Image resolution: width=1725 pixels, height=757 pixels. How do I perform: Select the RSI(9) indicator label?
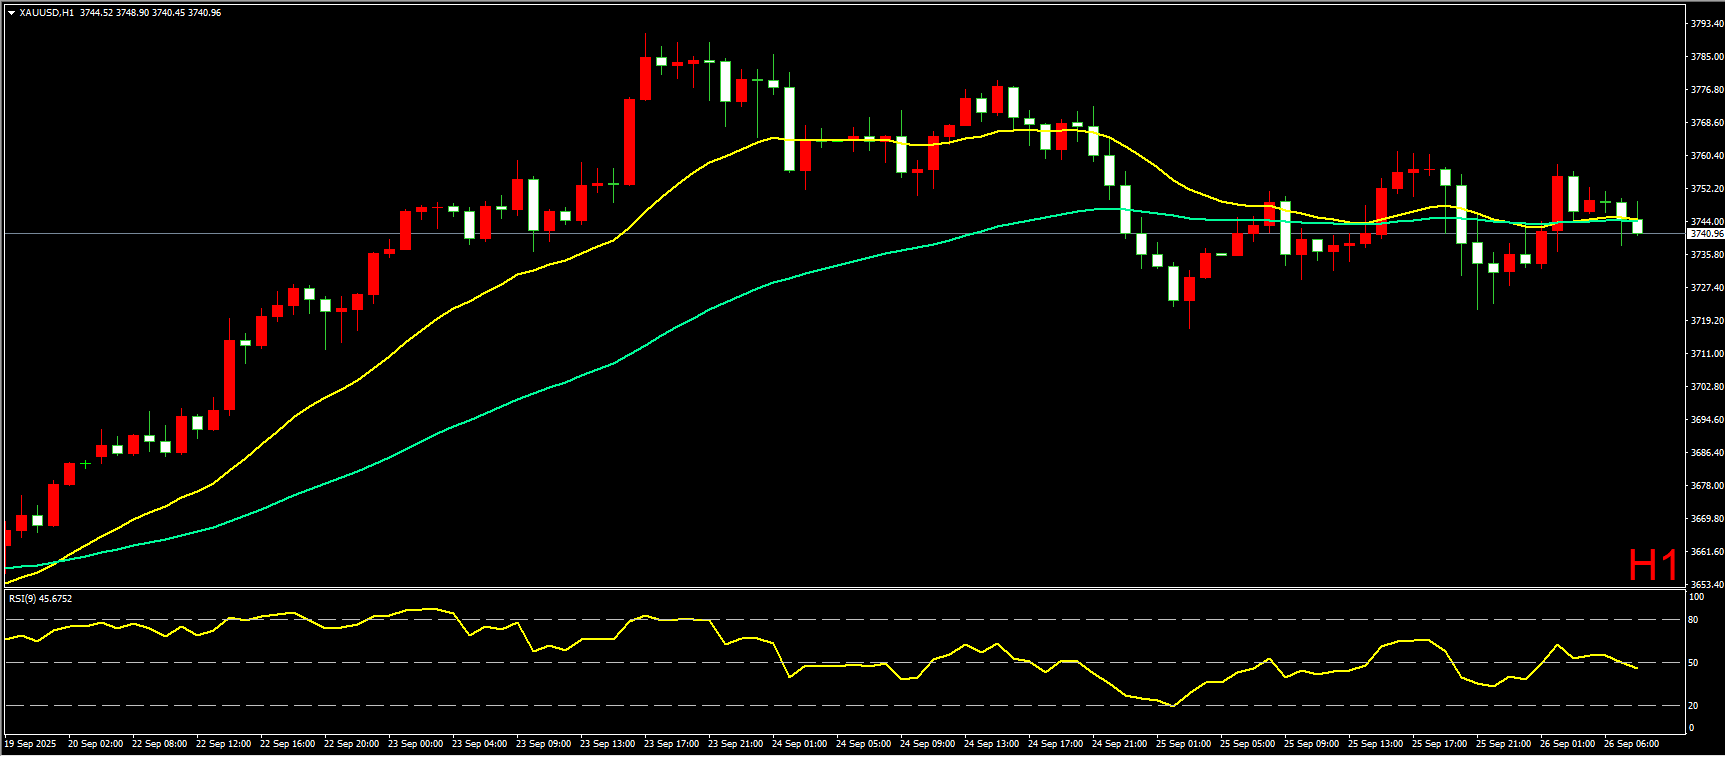coord(40,599)
